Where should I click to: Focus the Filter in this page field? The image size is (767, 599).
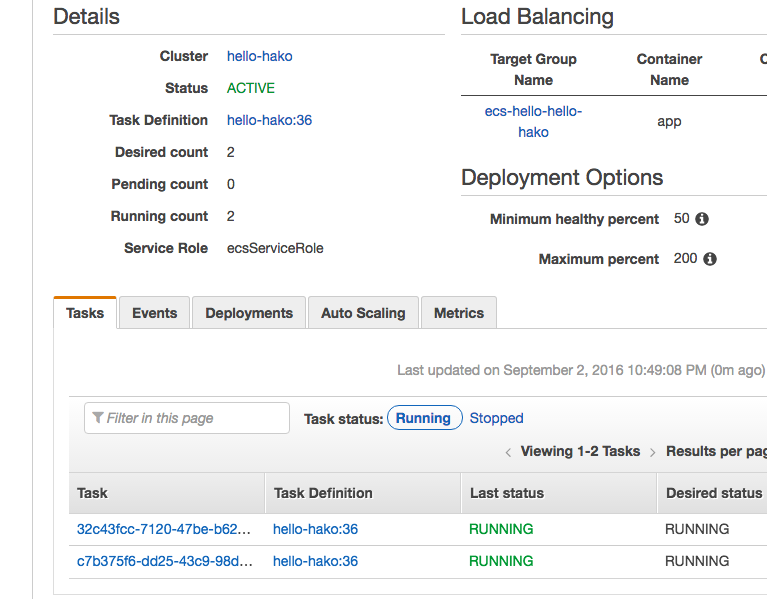[187, 418]
